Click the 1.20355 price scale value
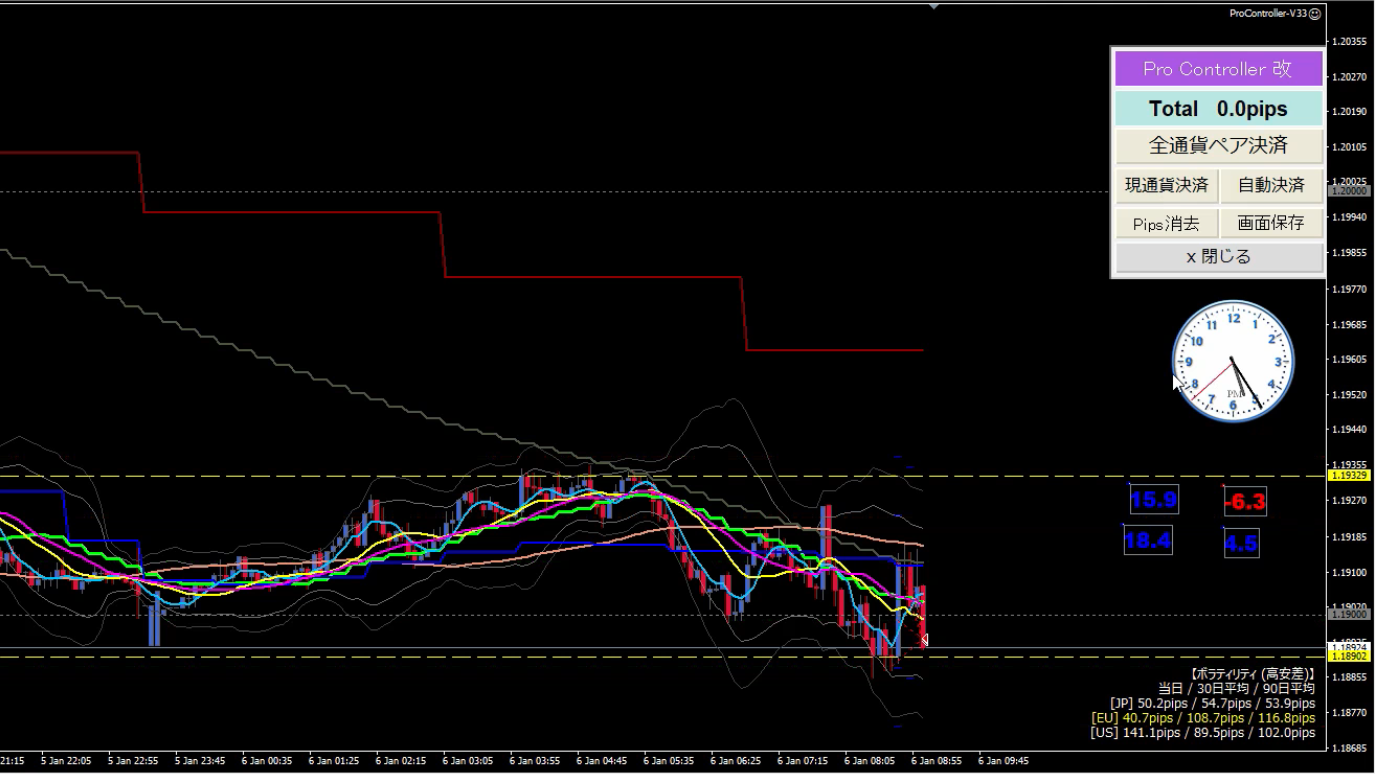The height and width of the screenshot is (774, 1376). (1349, 42)
